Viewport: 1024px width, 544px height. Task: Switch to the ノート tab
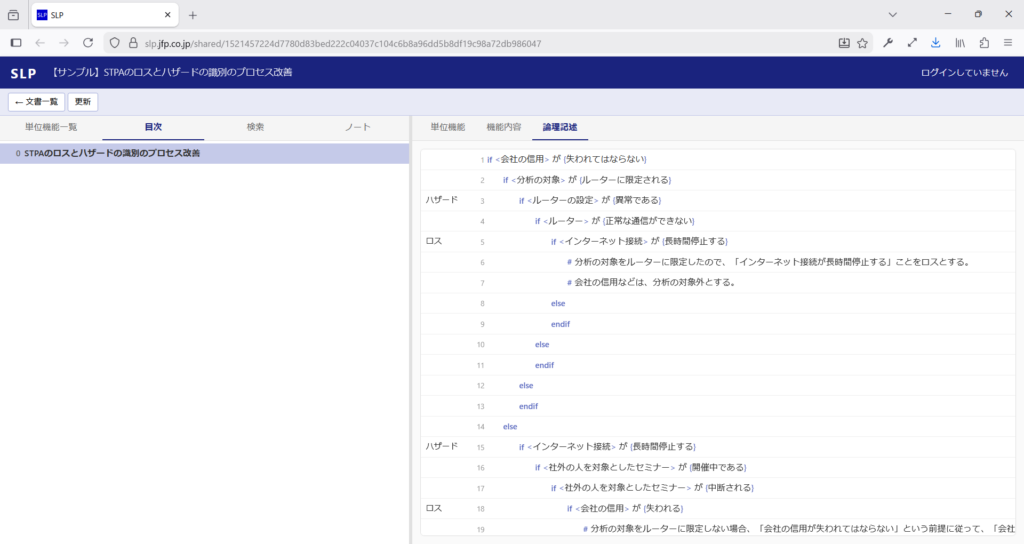tap(357, 127)
